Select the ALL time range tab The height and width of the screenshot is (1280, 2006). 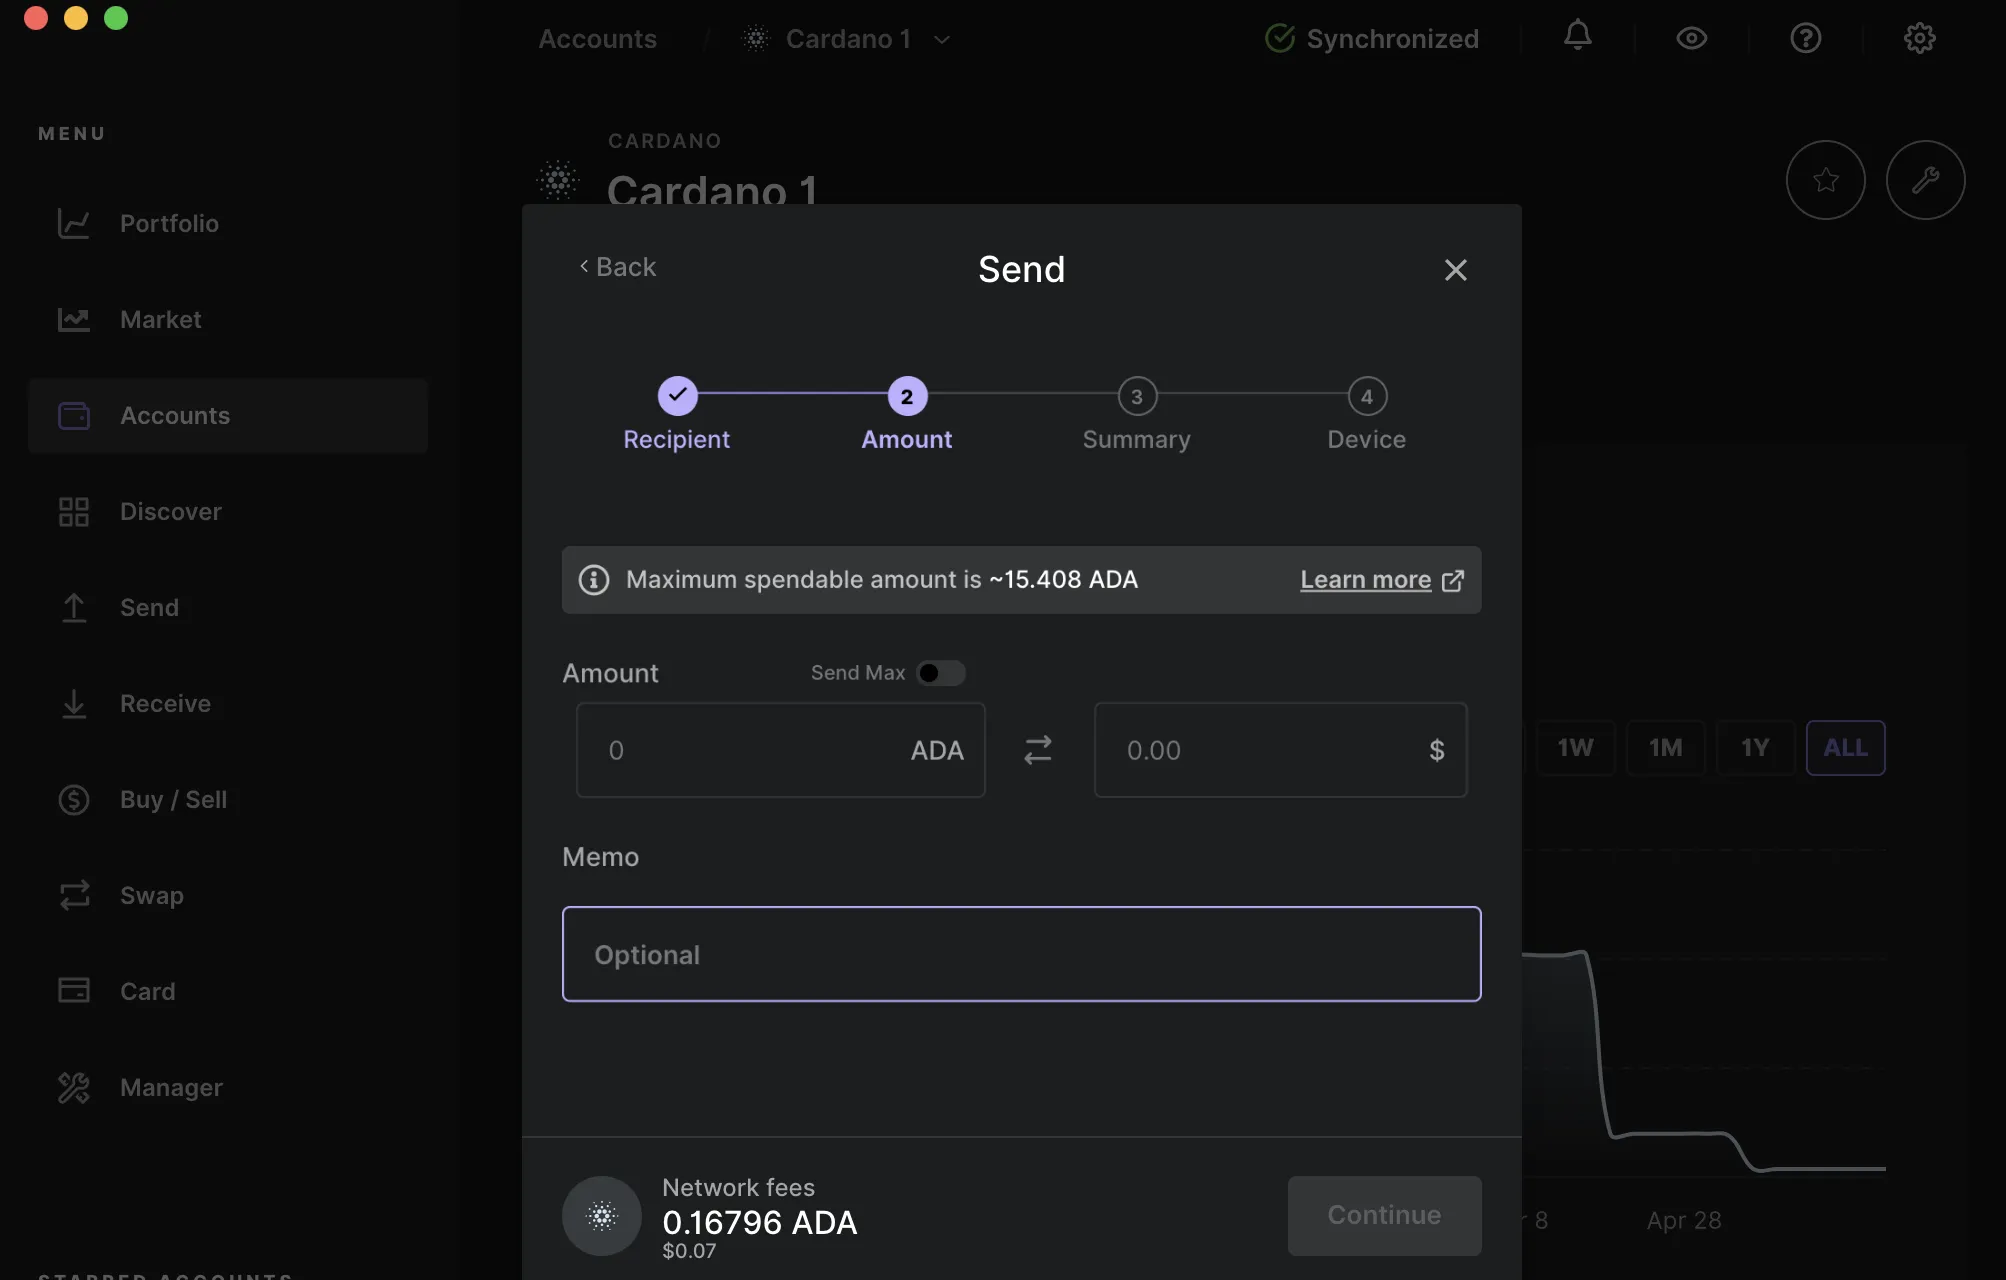1845,746
